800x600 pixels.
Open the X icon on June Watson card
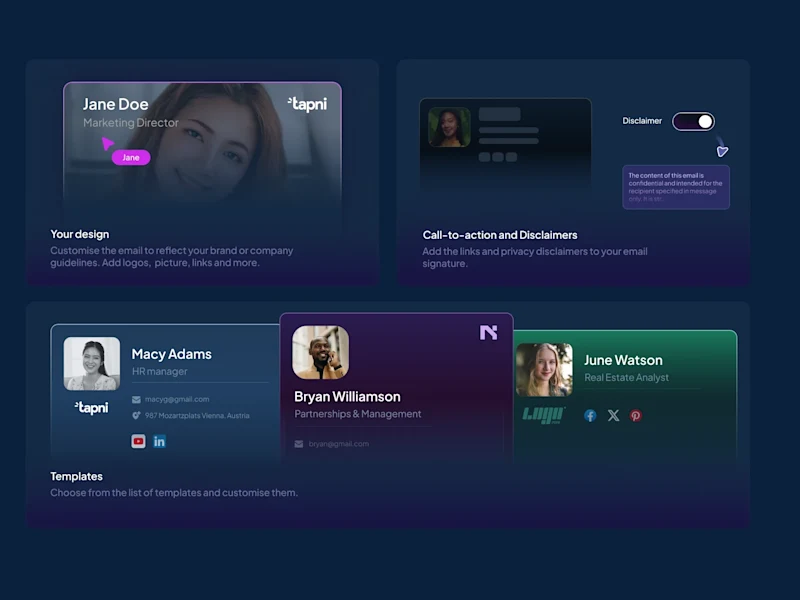pyautogui.click(x=613, y=415)
